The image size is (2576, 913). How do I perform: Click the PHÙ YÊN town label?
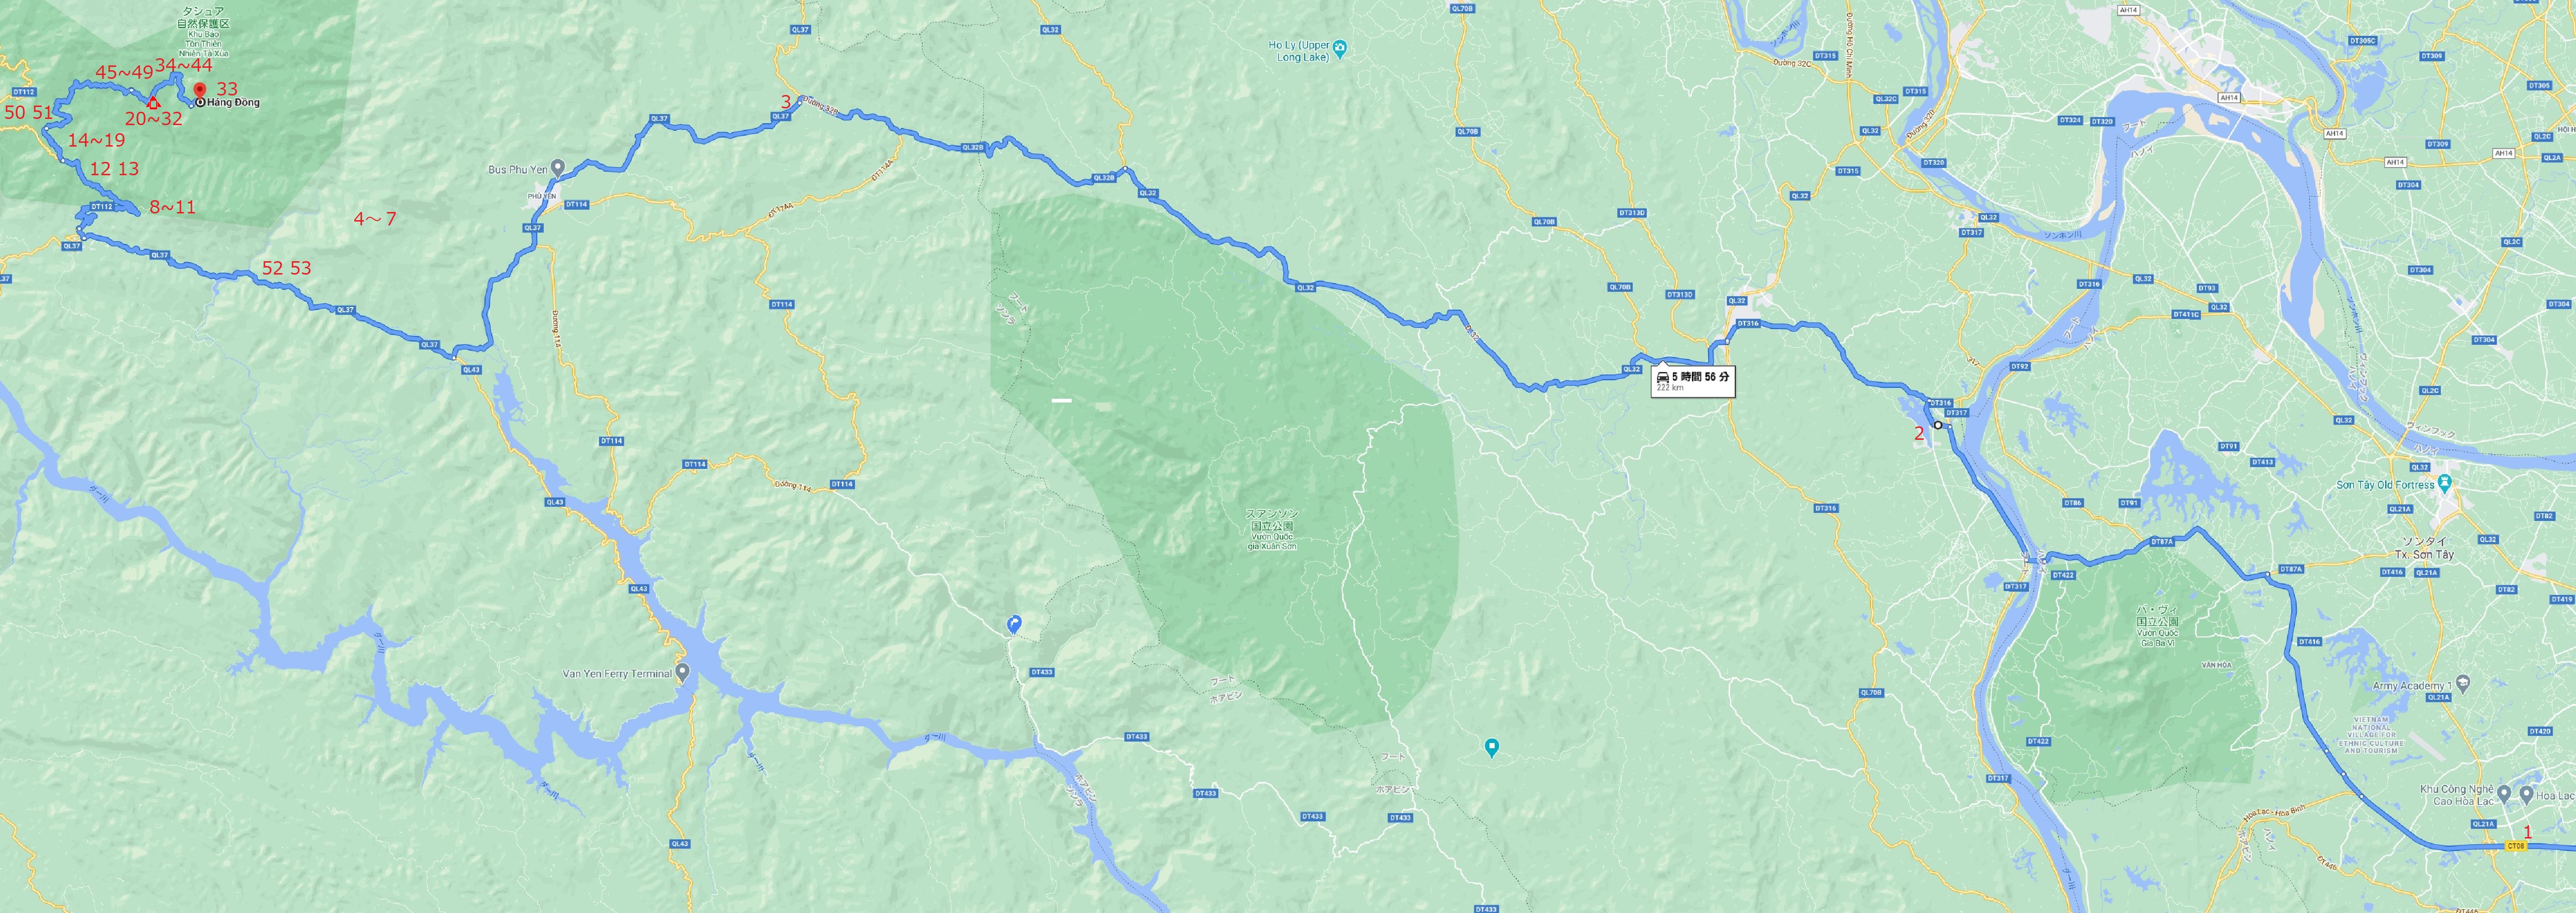[x=541, y=196]
